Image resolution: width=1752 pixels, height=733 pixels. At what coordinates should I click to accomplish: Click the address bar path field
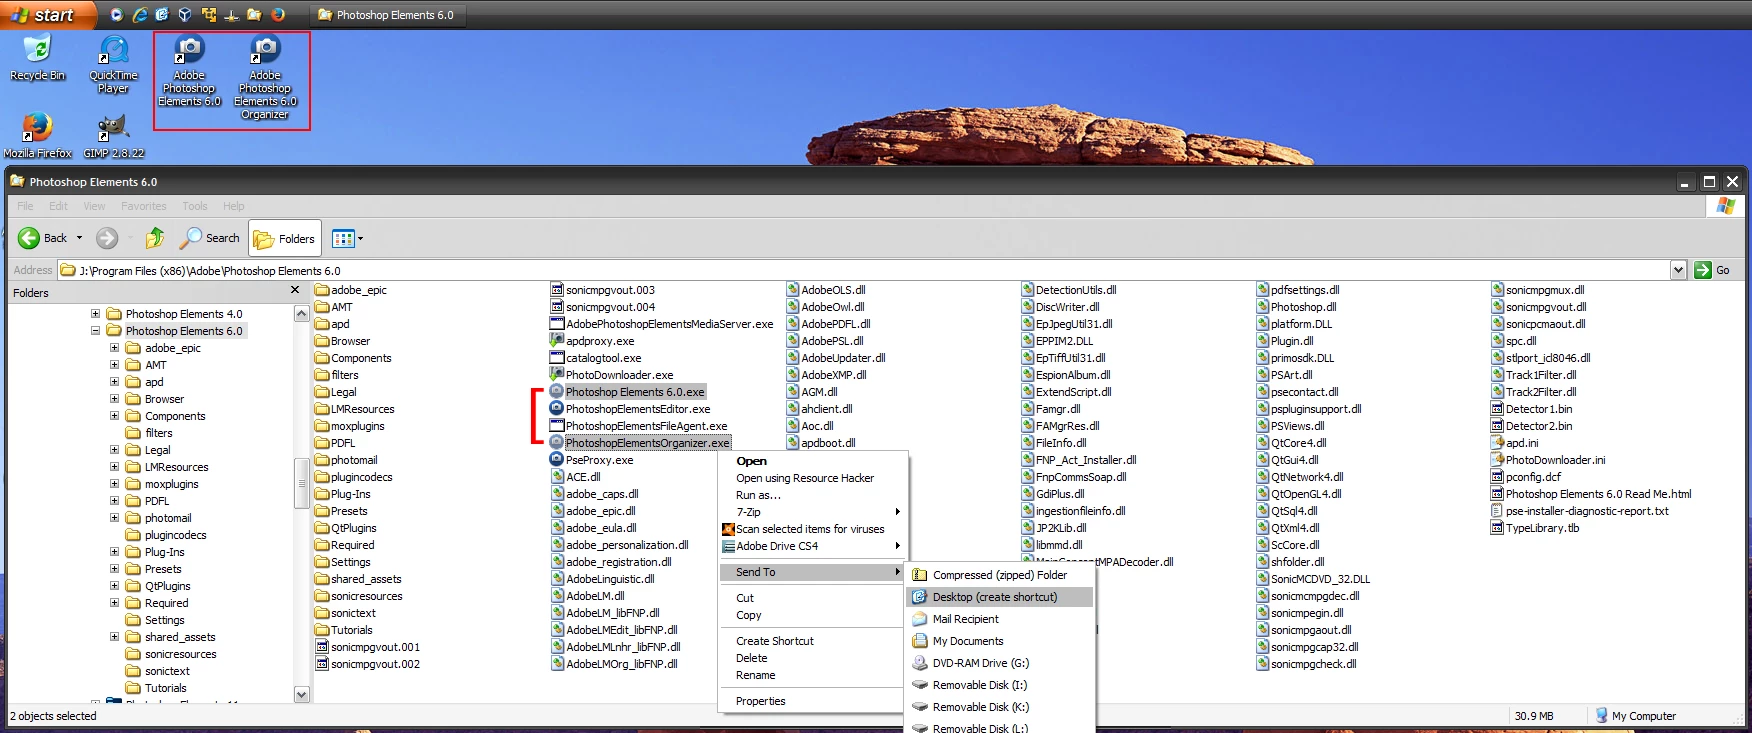(866, 270)
